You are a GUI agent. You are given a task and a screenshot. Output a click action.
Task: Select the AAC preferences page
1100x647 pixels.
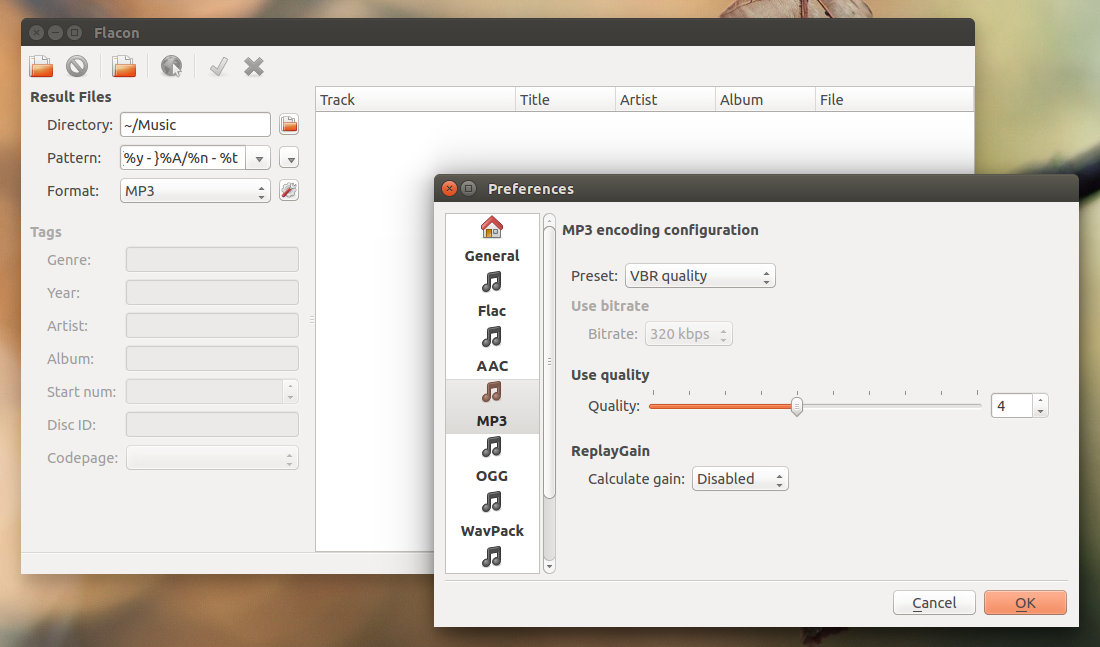(x=492, y=349)
